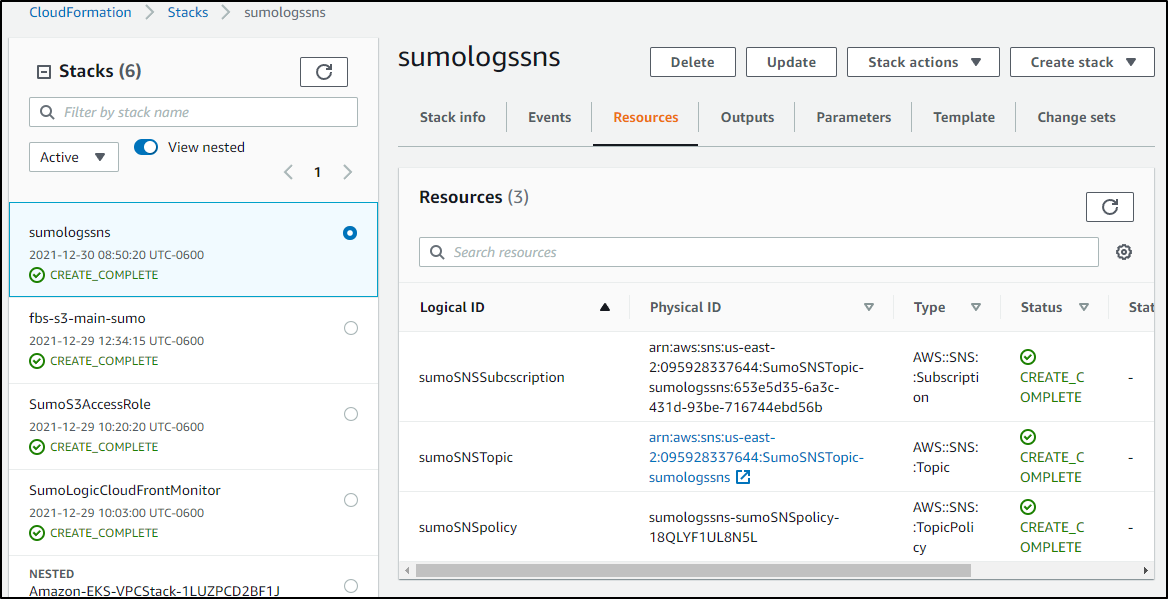Screen dimensions: 1168x599
Task: Click the Logical ID sort arrow
Action: coord(605,307)
